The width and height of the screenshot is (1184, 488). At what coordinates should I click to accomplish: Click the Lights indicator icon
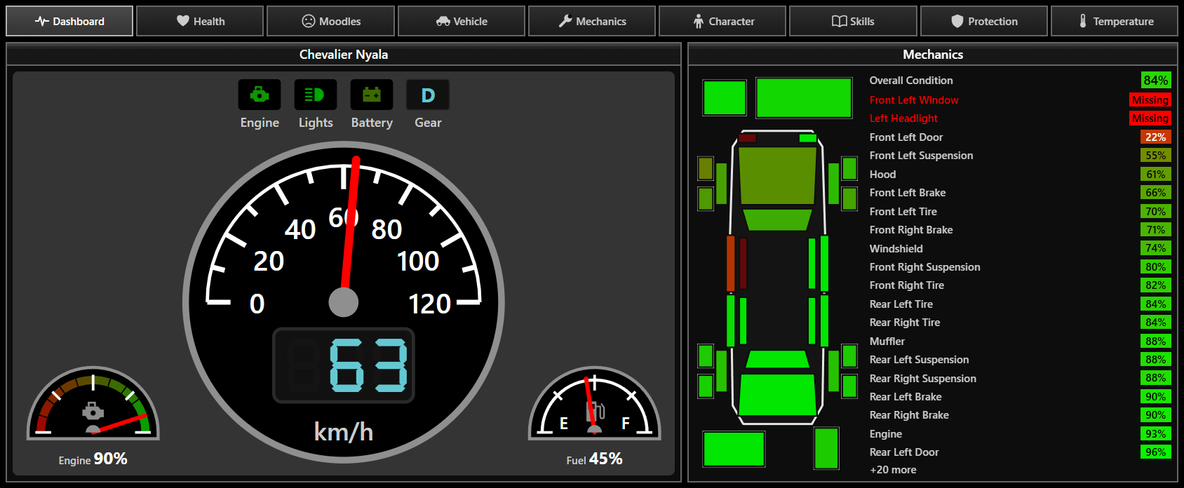coord(316,94)
